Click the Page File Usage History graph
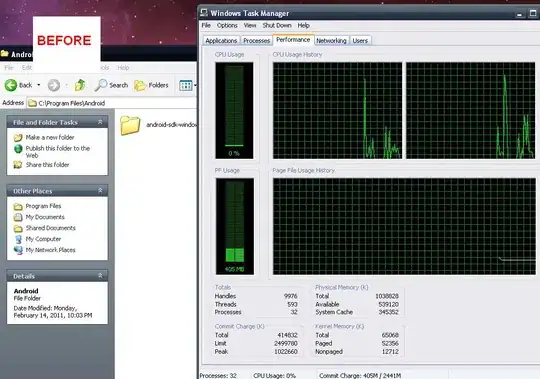This screenshot has width=540, height=379. point(404,226)
